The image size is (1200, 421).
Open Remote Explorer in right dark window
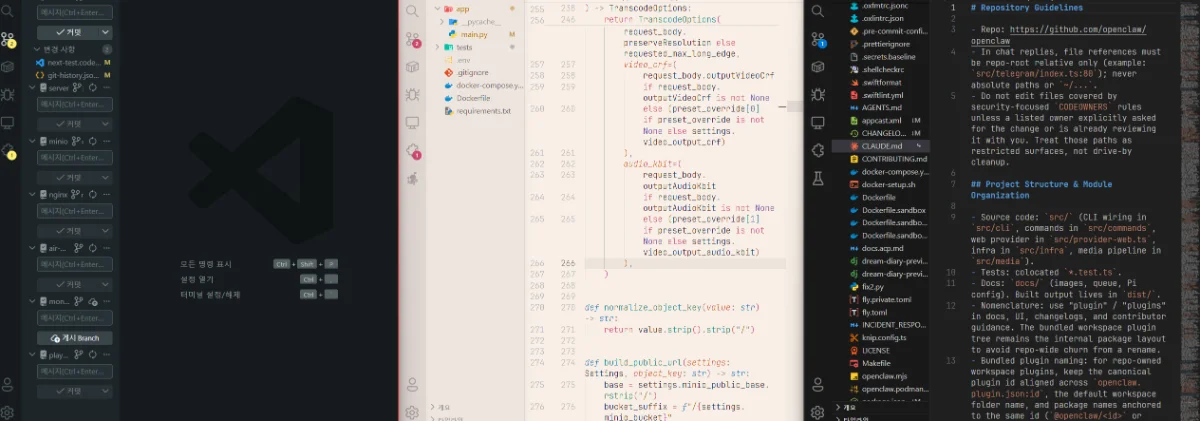tap(818, 122)
